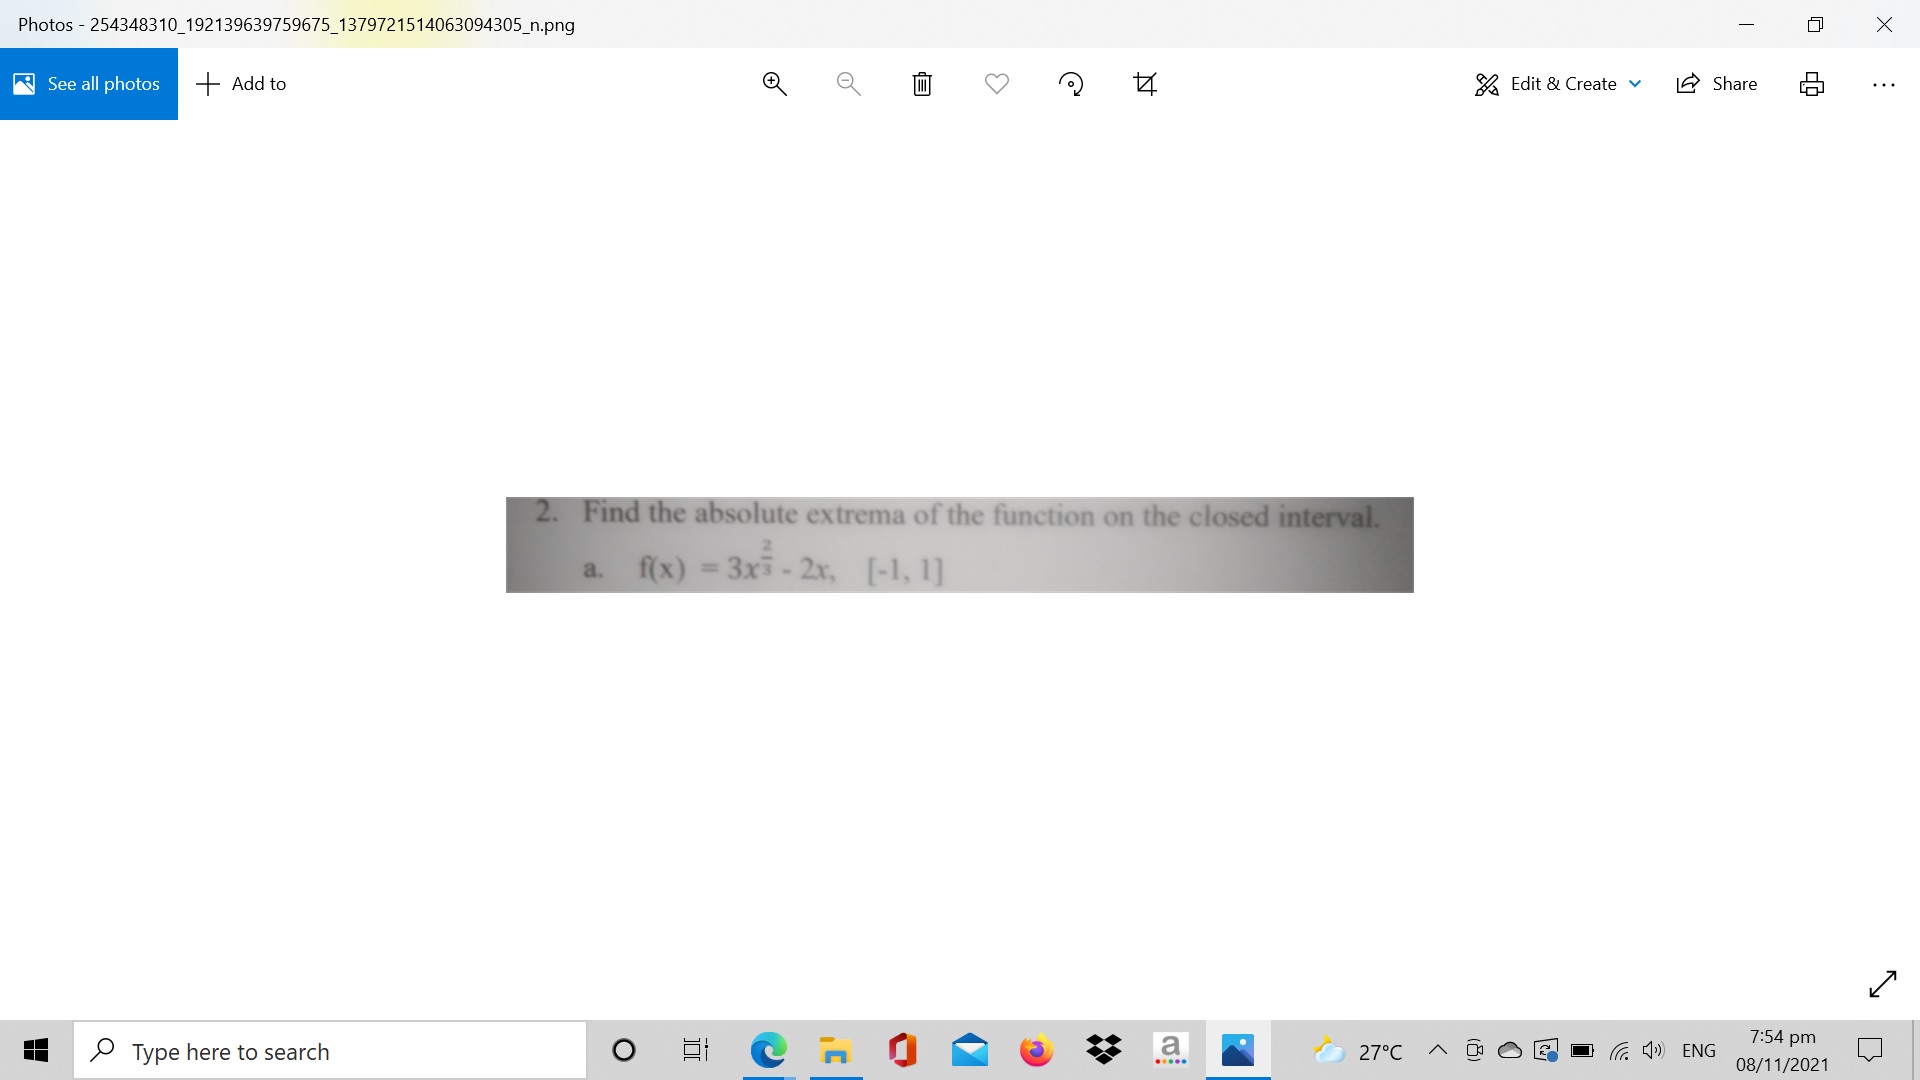See all photos in the library
The width and height of the screenshot is (1920, 1080).
click(88, 83)
